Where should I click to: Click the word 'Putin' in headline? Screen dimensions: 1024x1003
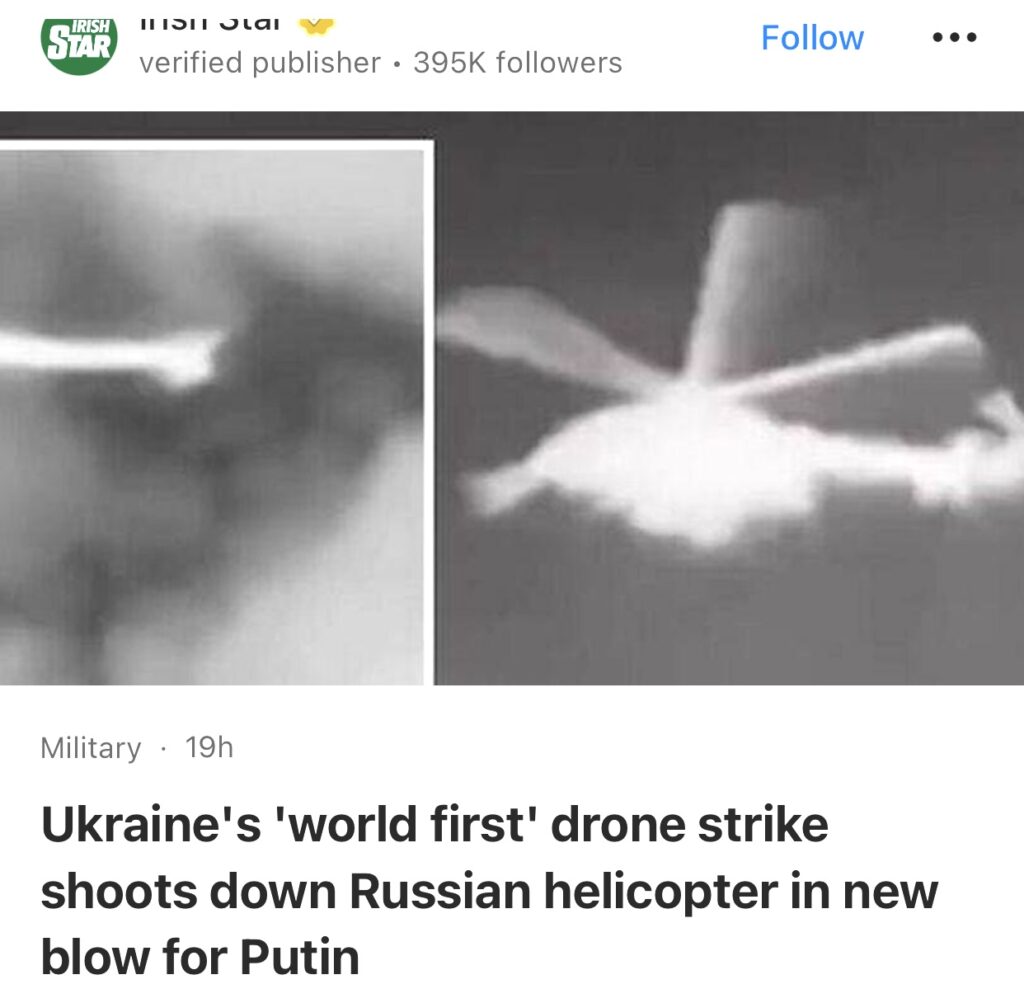(300, 957)
